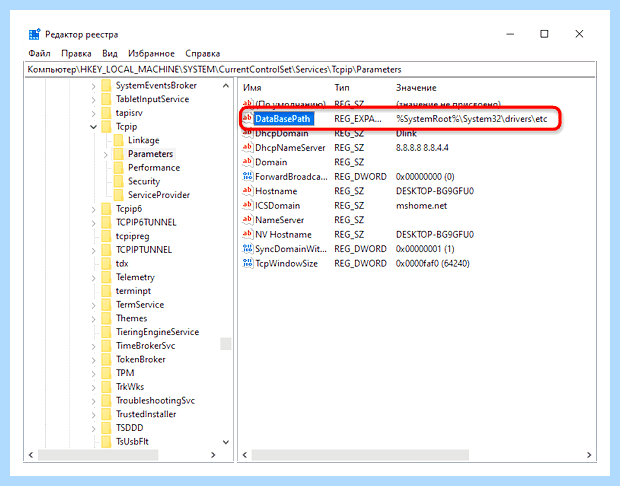Sort by the Значение column header
Image resolution: width=620 pixels, height=486 pixels.
pyautogui.click(x=416, y=88)
